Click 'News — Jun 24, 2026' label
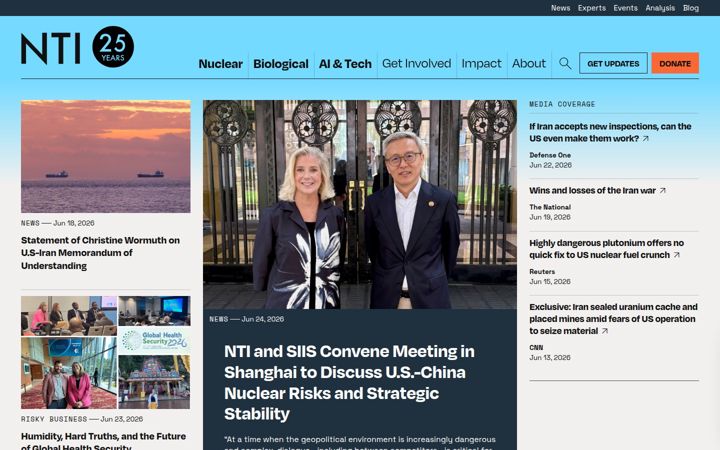Screen dimensions: 720x450 (247, 319)
